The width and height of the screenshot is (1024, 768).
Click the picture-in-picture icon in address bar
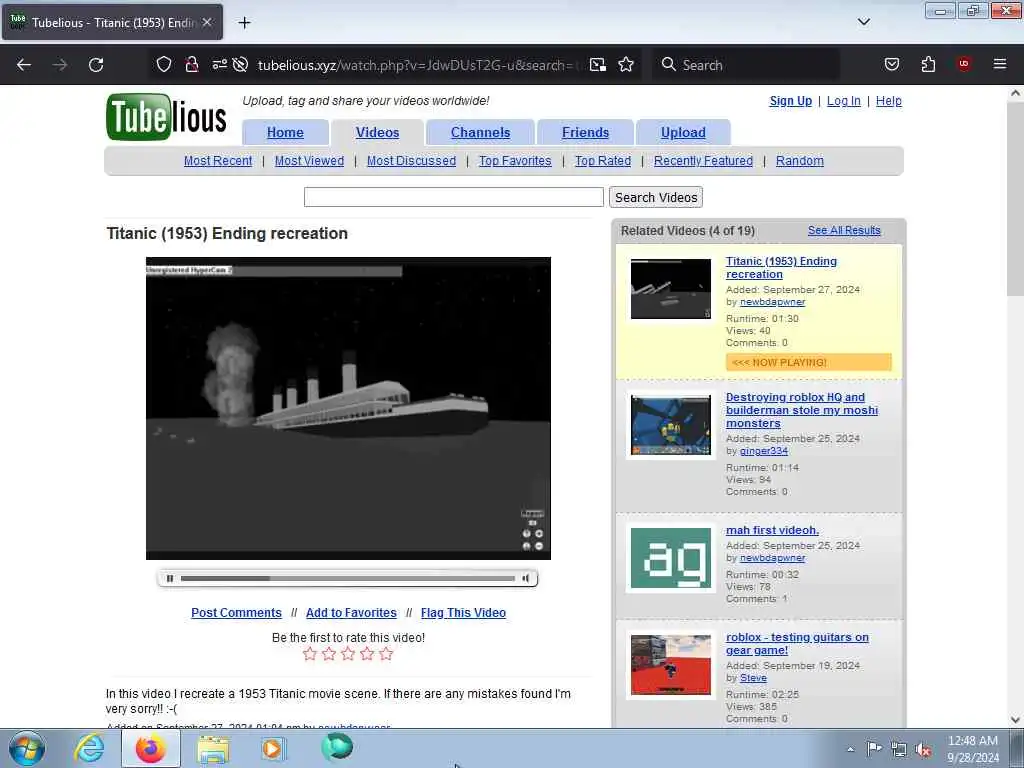point(598,64)
